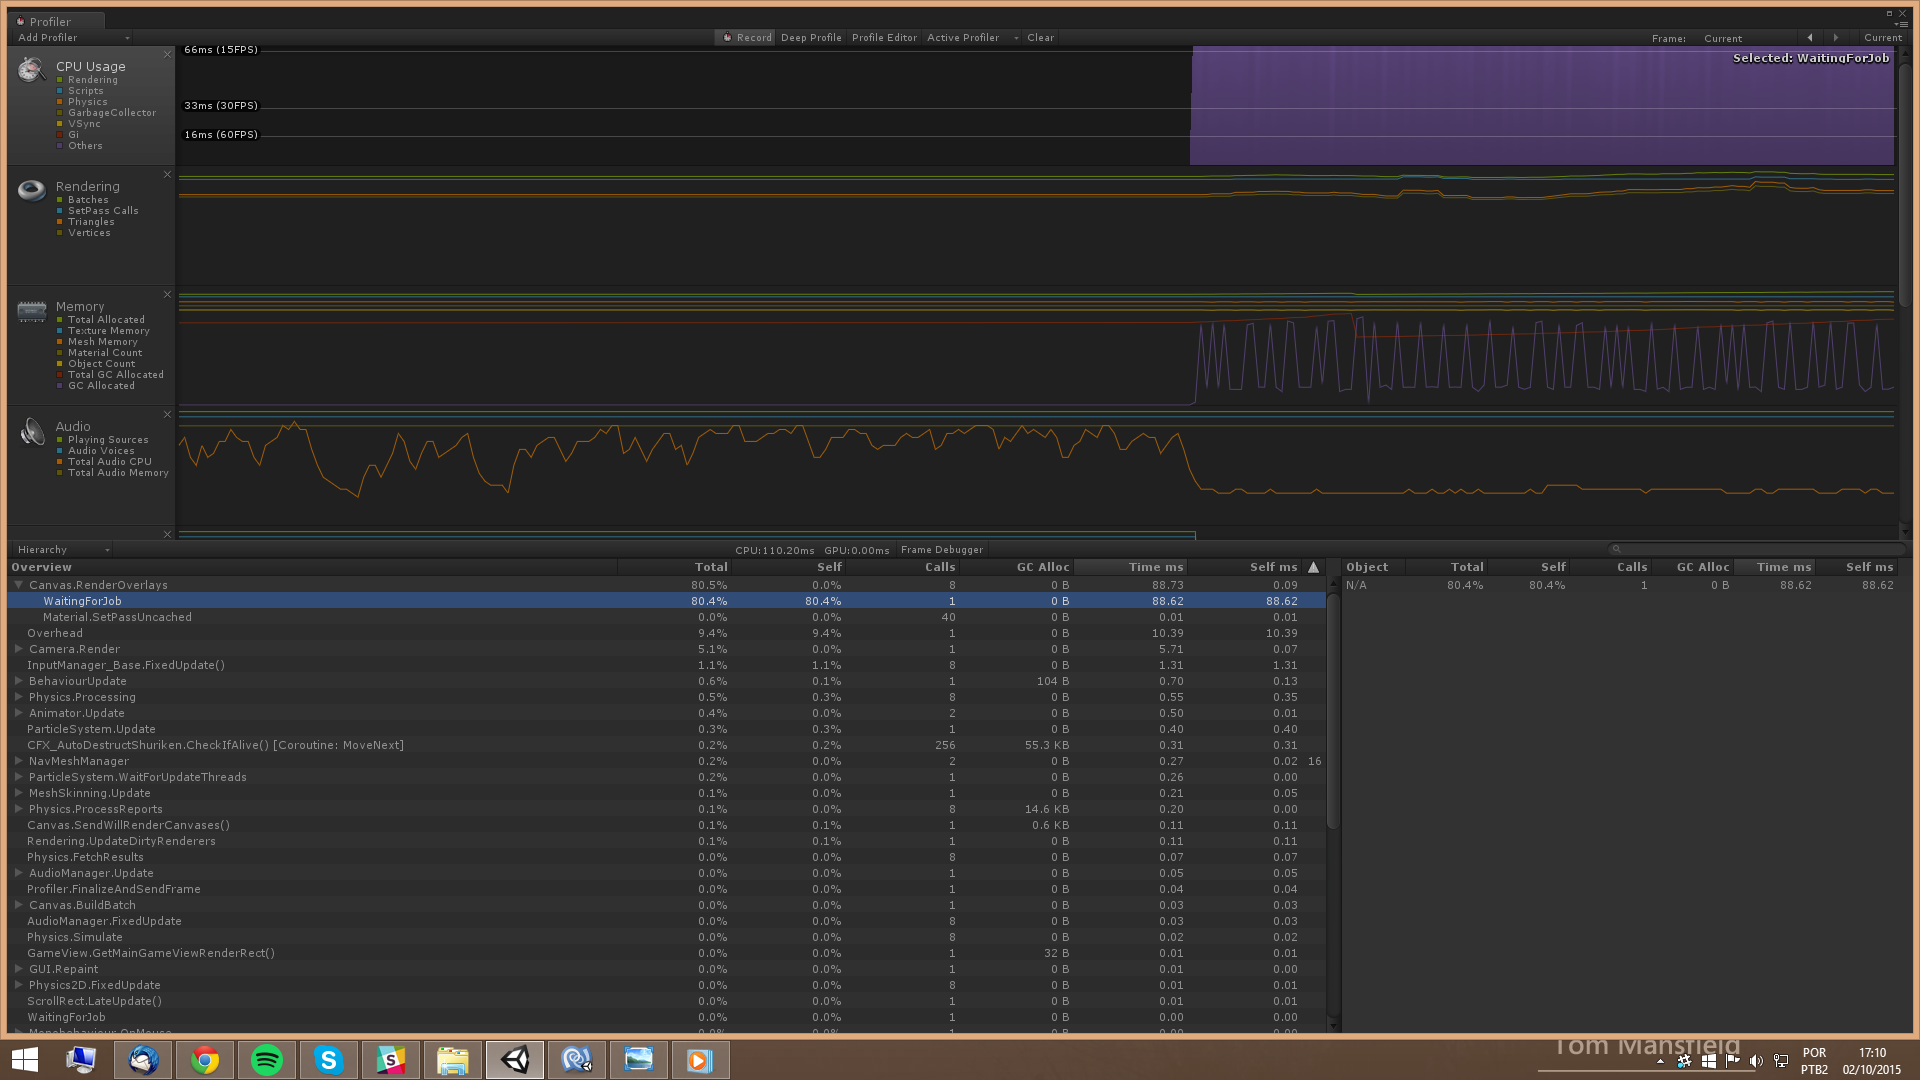This screenshot has height=1080, width=1920.
Task: Open Spotify from the taskbar
Action: click(x=267, y=1060)
